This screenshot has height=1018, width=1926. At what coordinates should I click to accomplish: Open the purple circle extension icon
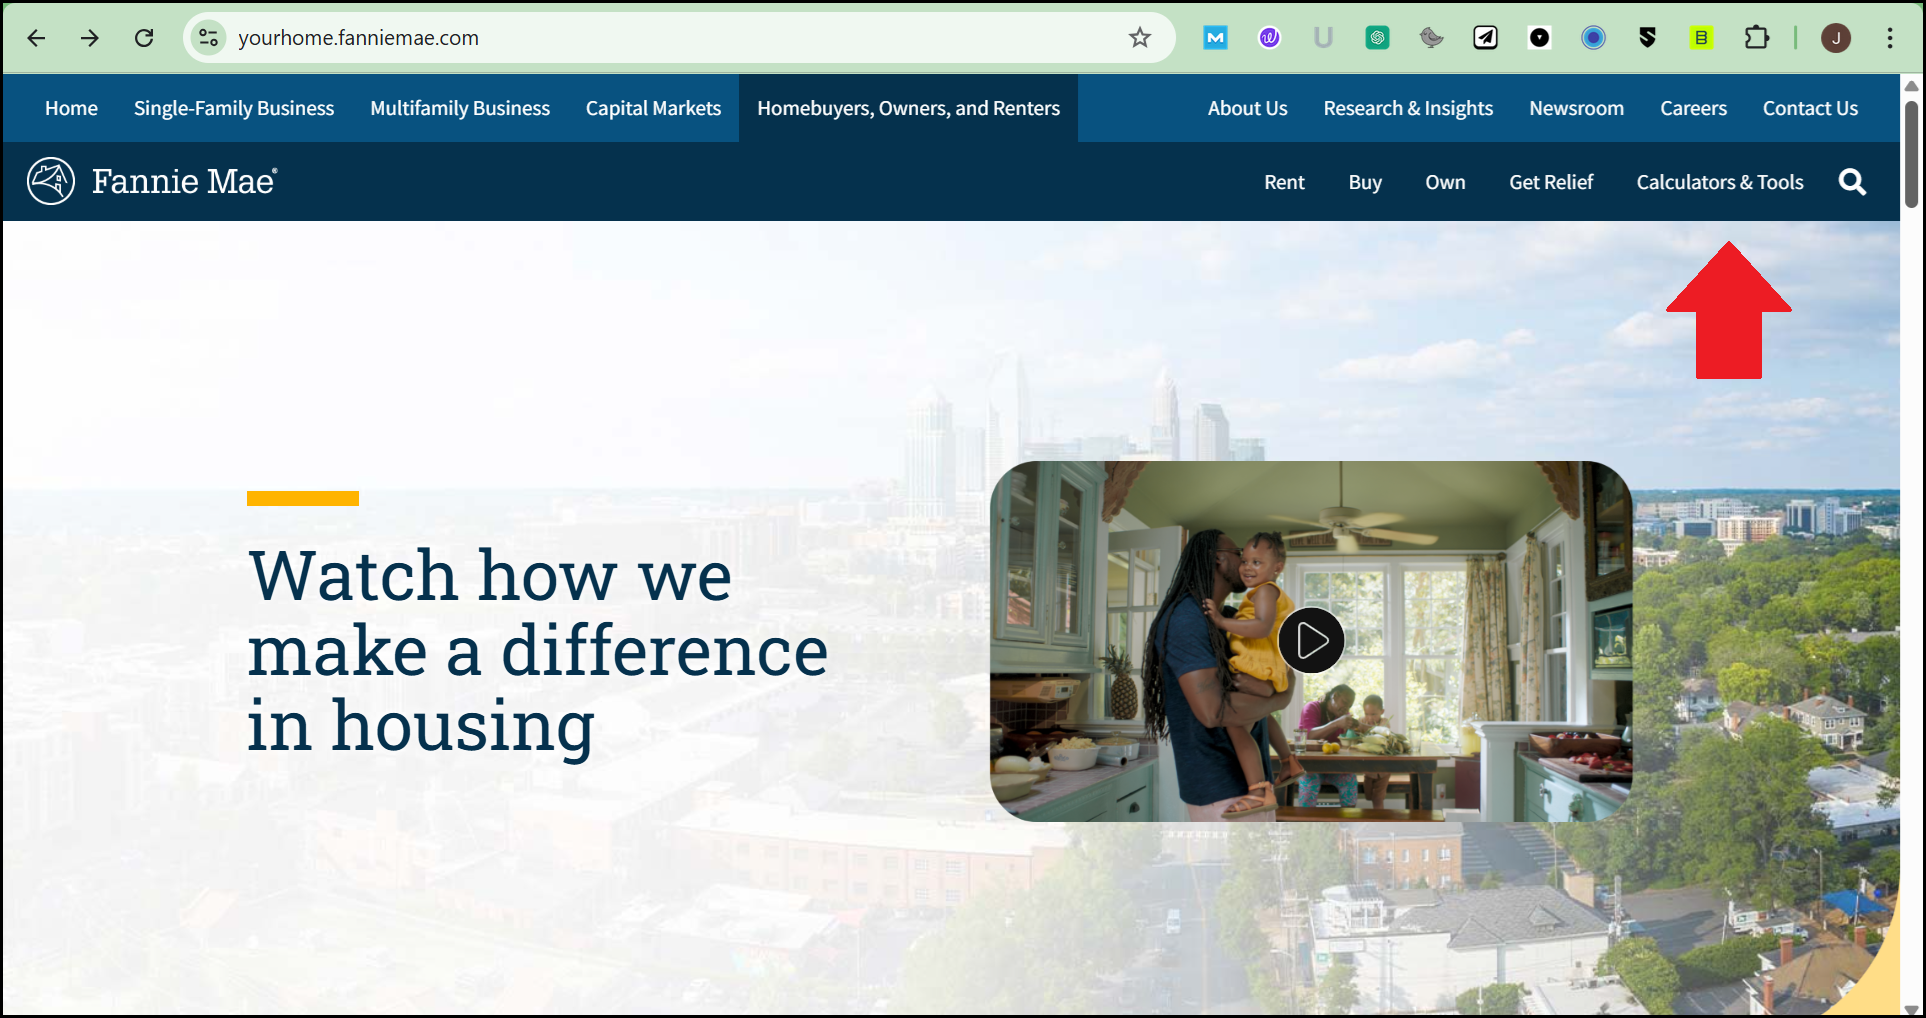point(1269,38)
